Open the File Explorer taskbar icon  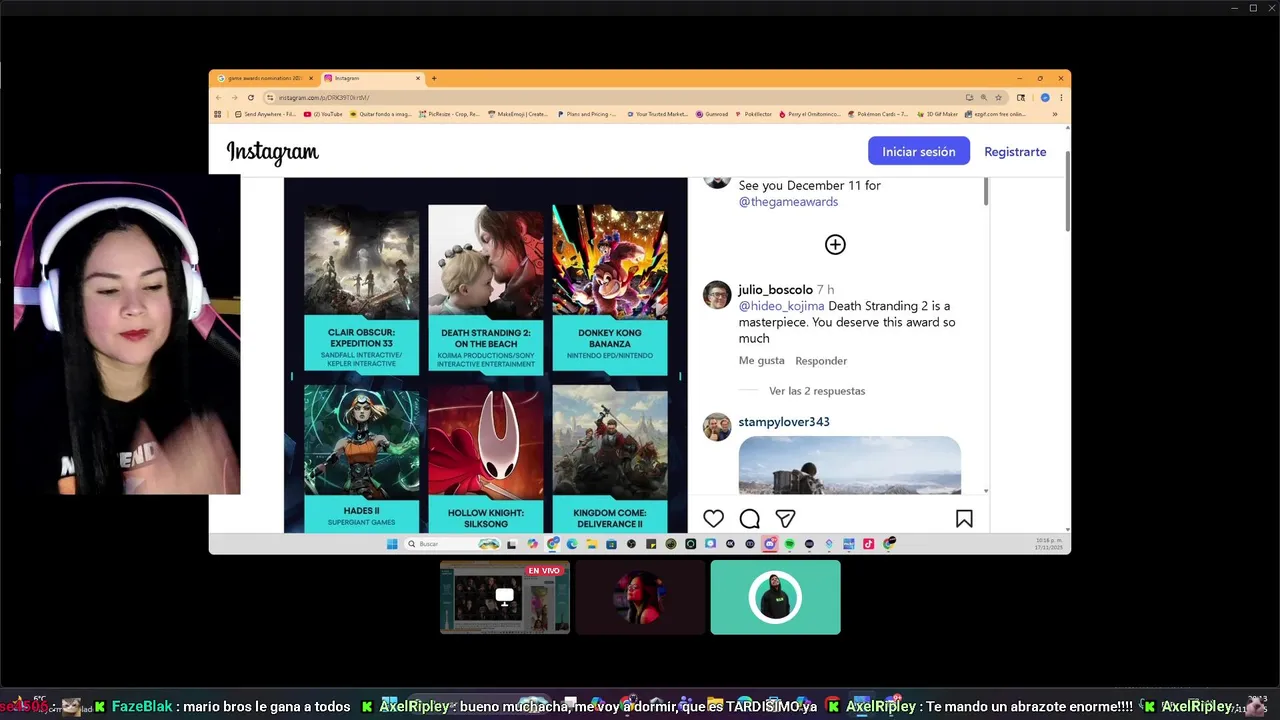[592, 544]
